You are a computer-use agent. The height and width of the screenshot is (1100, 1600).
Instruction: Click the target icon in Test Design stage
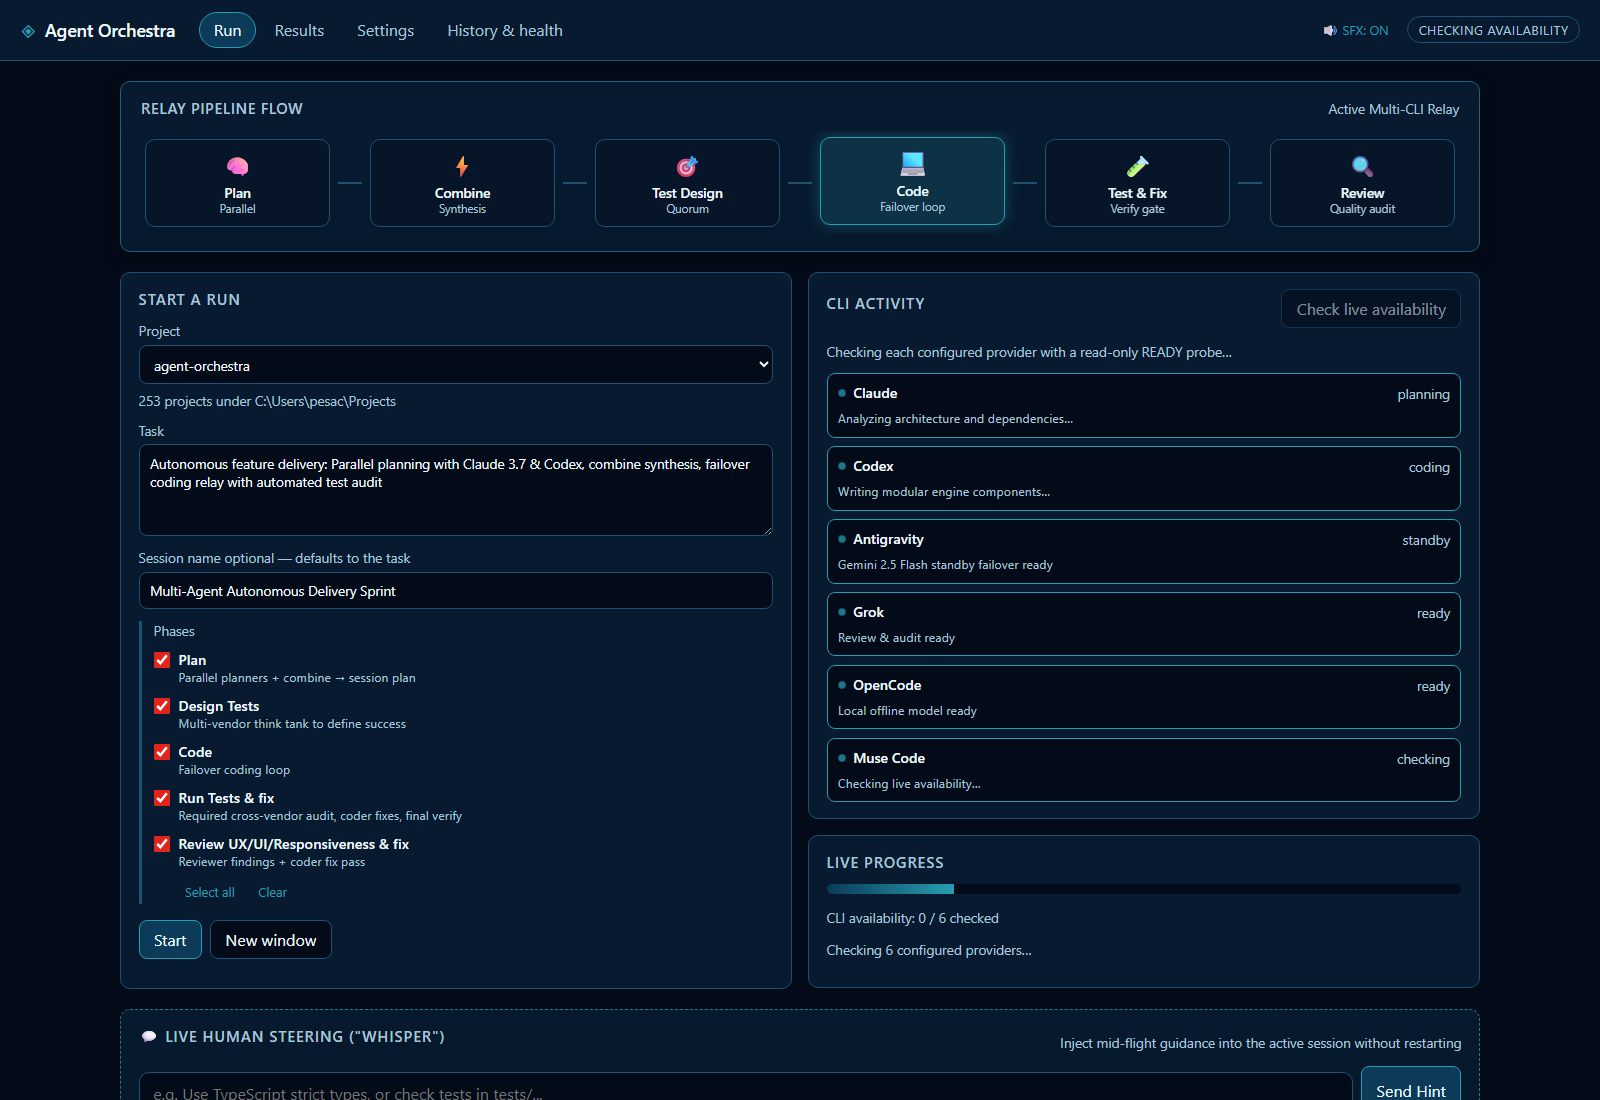tap(687, 166)
